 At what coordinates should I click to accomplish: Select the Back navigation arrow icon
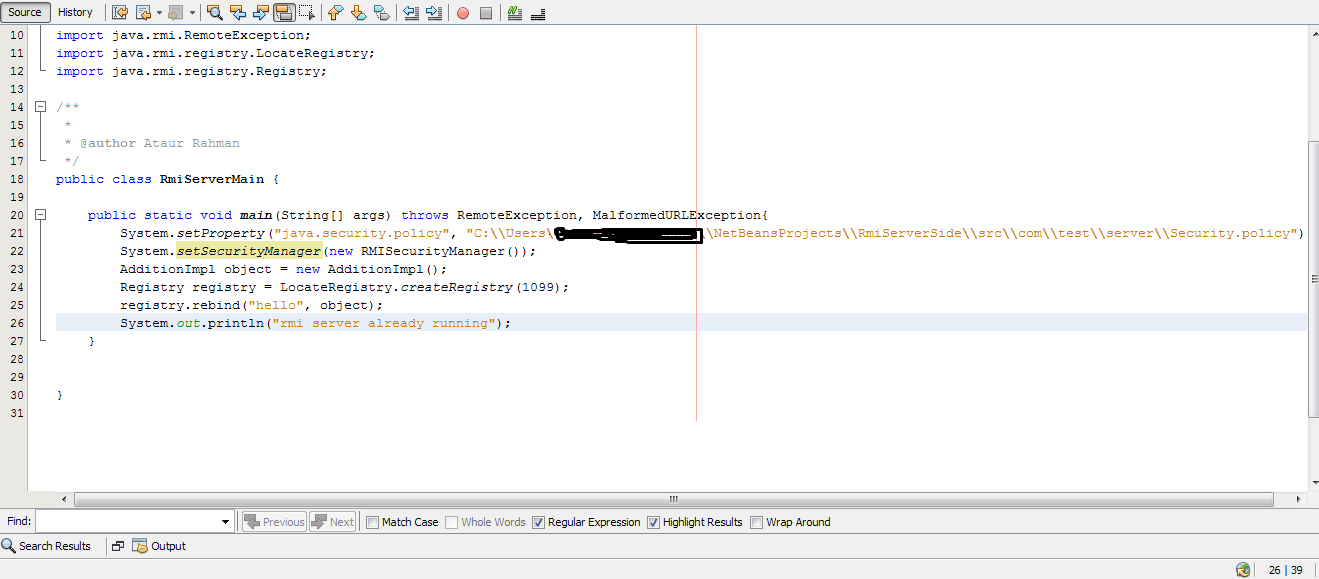pos(143,12)
